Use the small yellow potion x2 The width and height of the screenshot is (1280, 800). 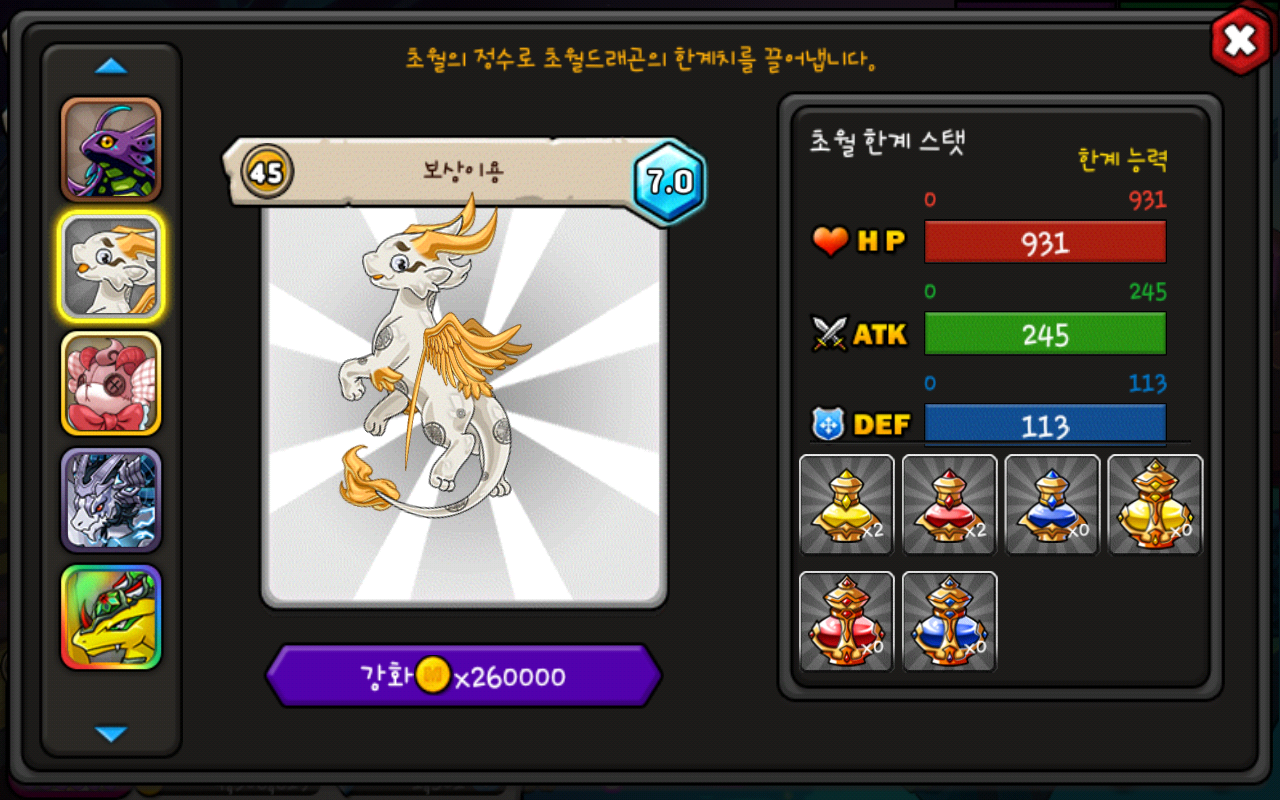click(x=847, y=505)
